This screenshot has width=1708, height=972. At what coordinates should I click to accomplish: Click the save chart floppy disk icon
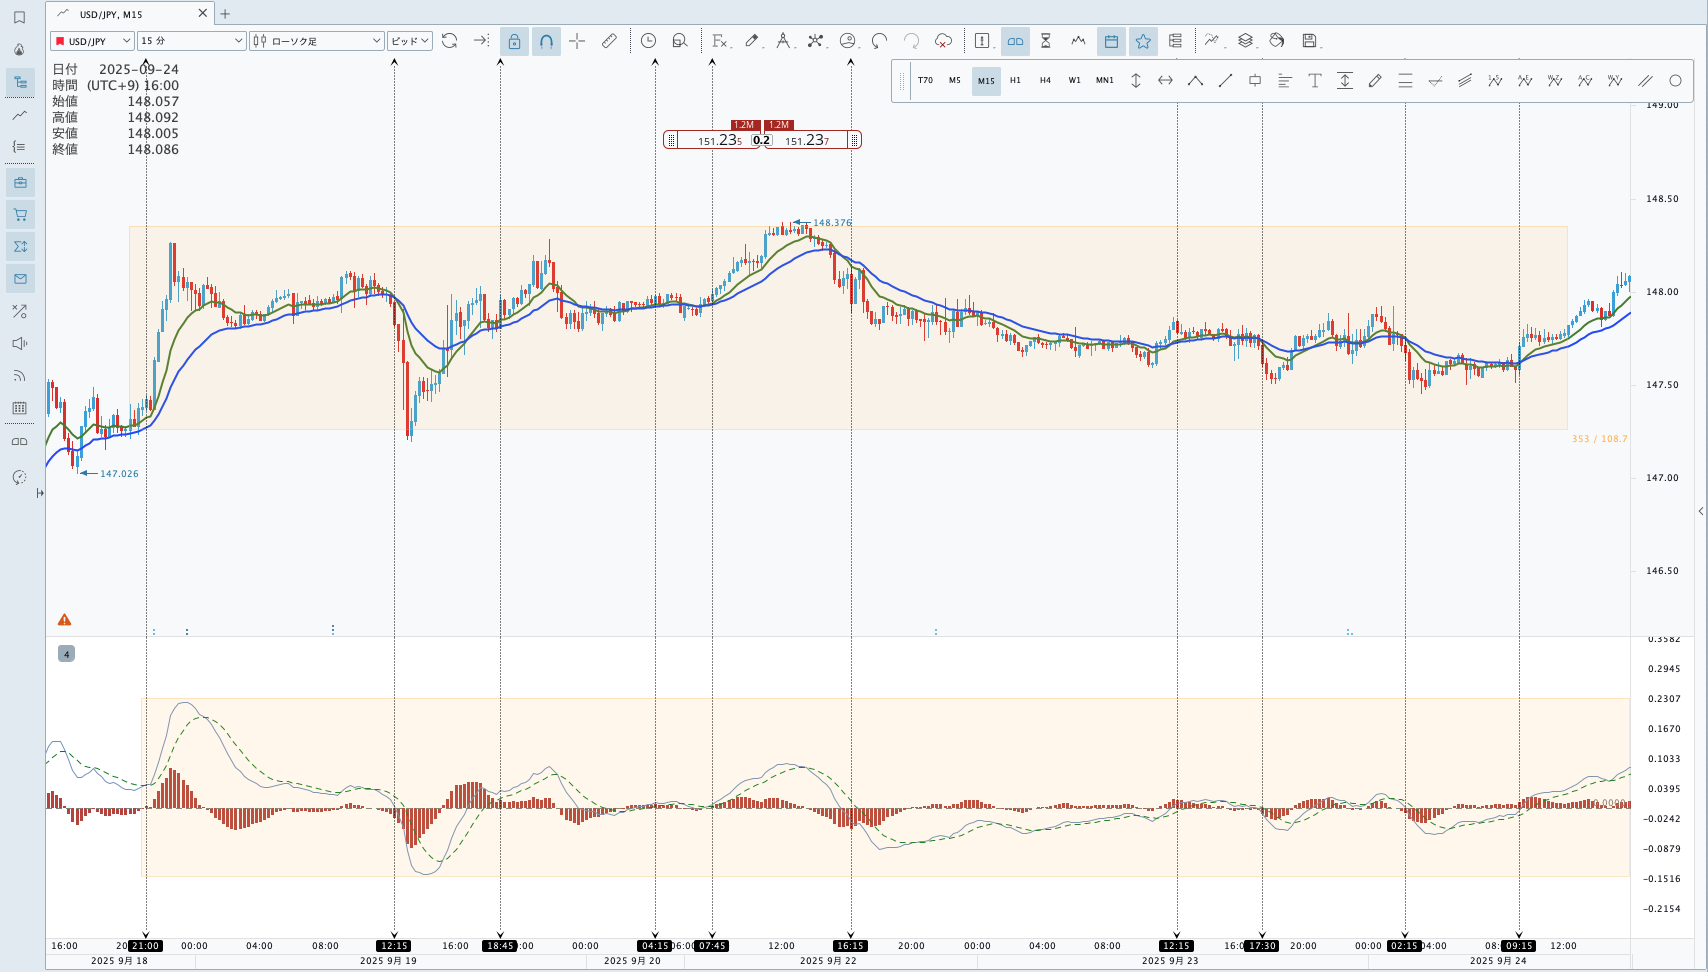[1309, 41]
